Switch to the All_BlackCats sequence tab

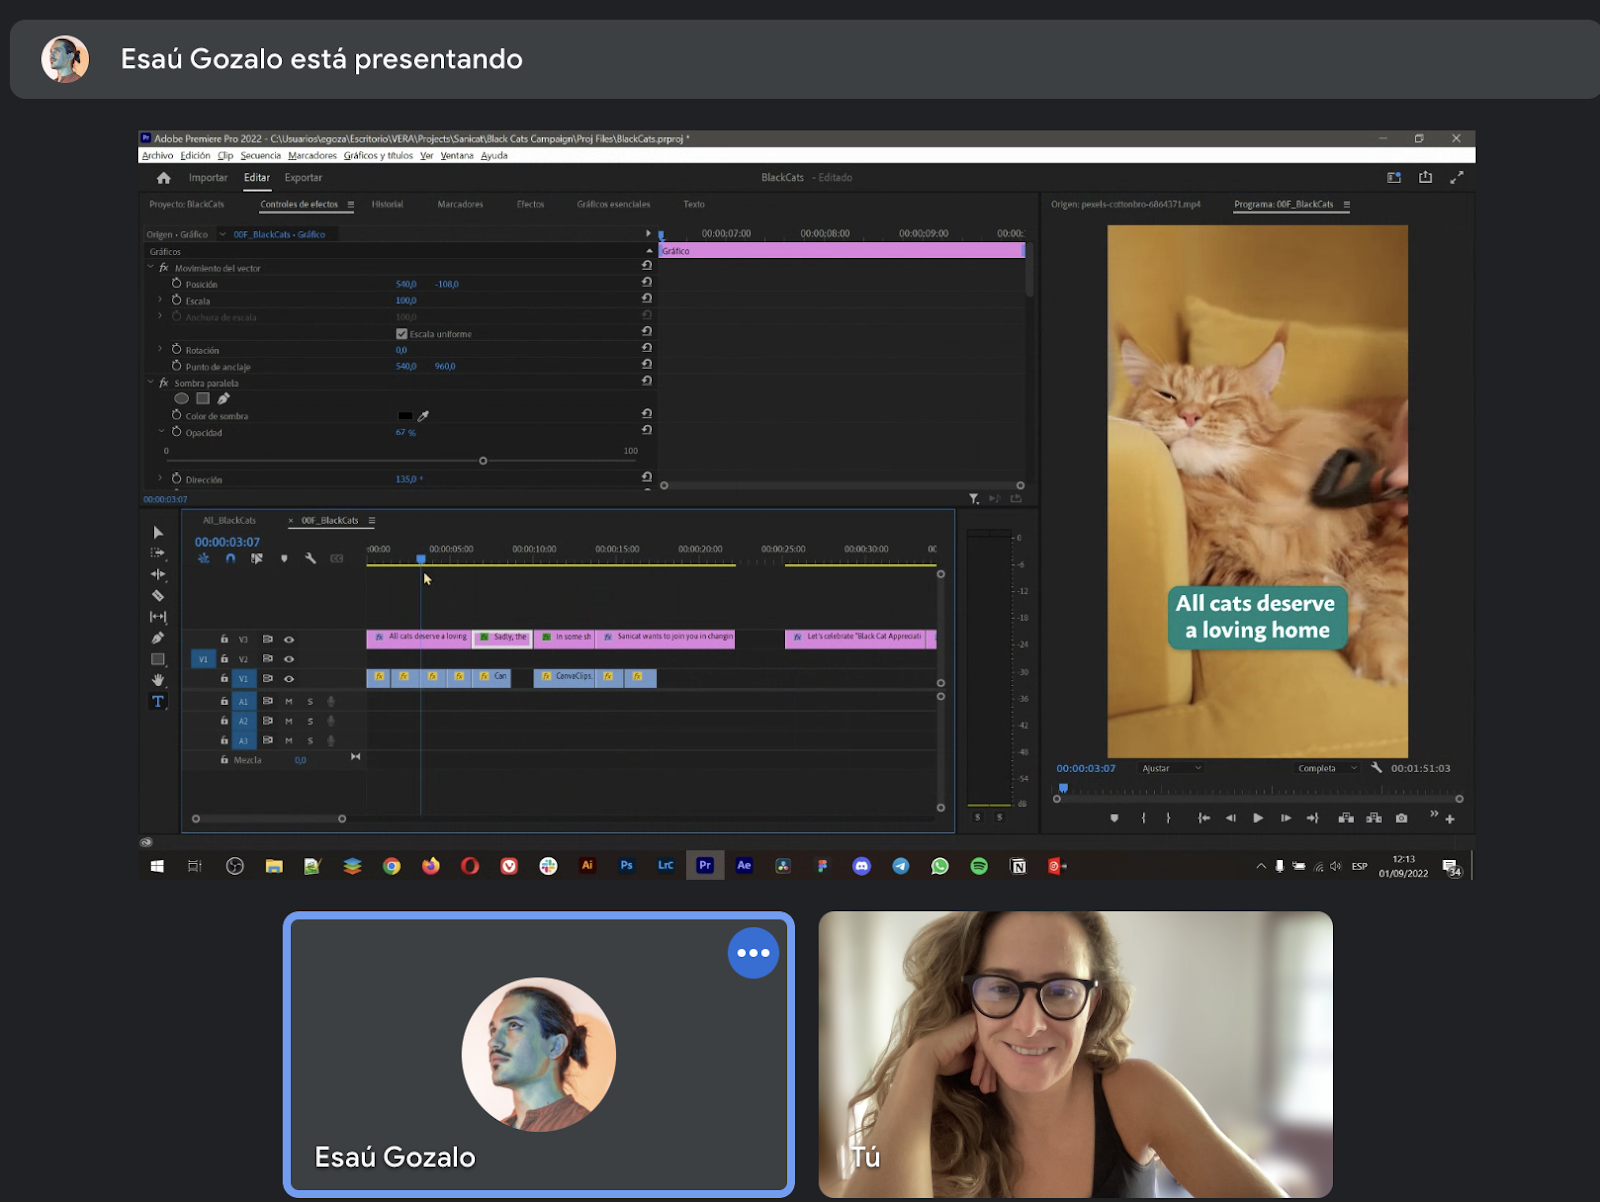click(x=229, y=520)
